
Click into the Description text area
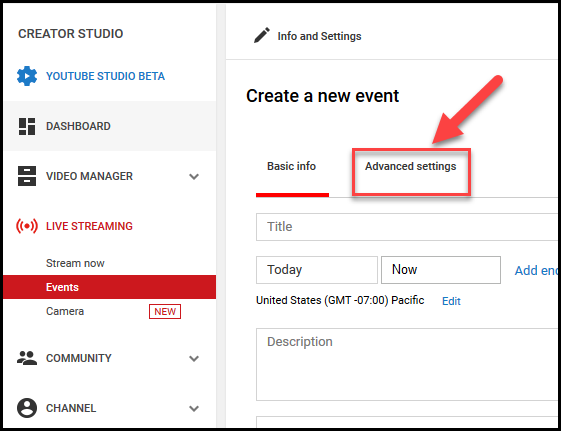[407, 364]
